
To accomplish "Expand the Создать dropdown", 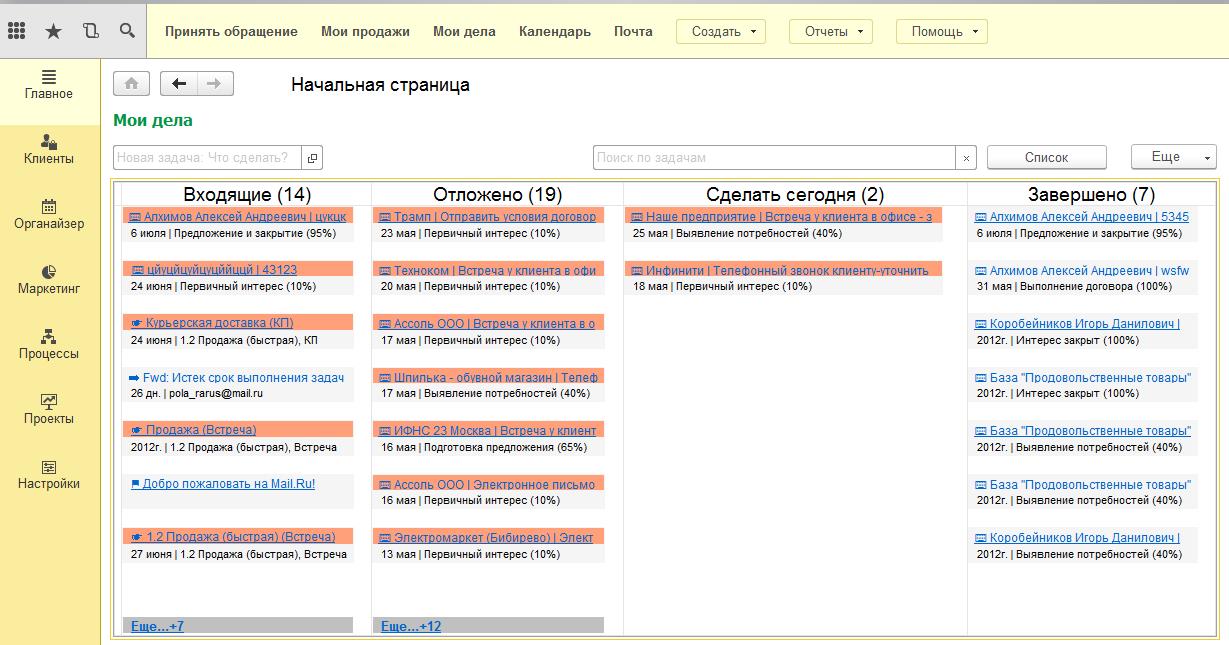I will (720, 31).
